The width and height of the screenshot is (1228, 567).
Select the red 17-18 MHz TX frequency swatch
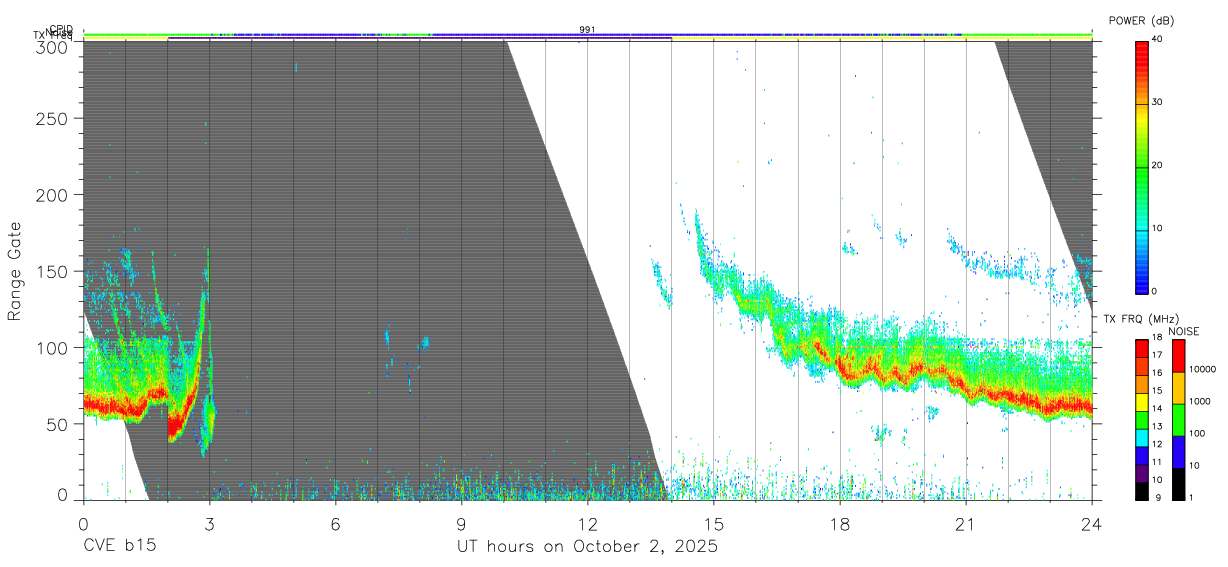1141,348
